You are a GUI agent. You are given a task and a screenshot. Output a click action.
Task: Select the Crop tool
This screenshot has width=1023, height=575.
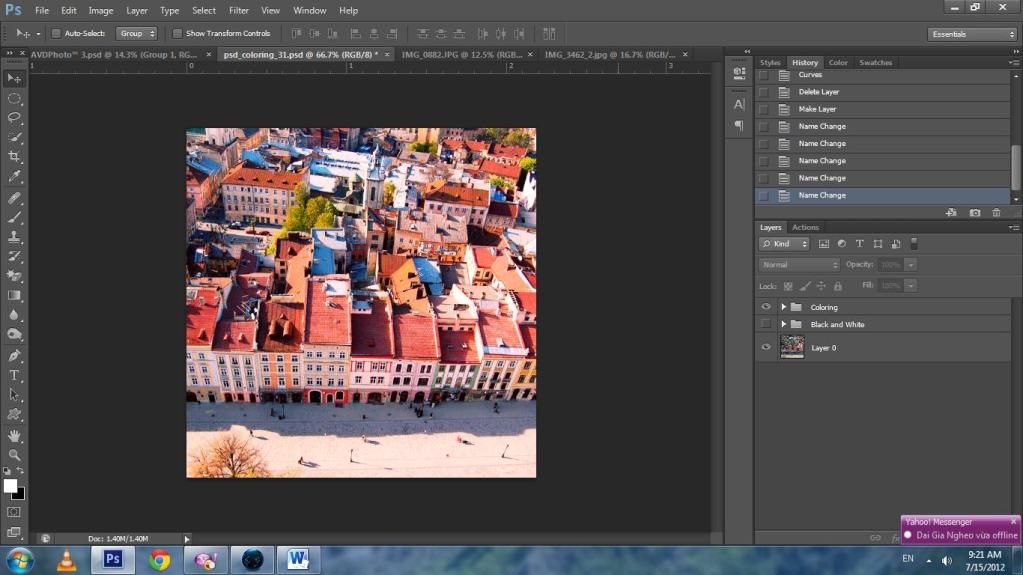click(x=14, y=157)
